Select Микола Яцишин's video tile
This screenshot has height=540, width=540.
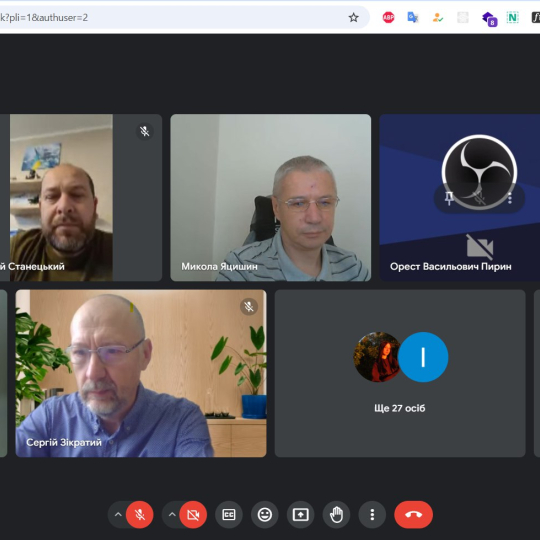pos(271,198)
